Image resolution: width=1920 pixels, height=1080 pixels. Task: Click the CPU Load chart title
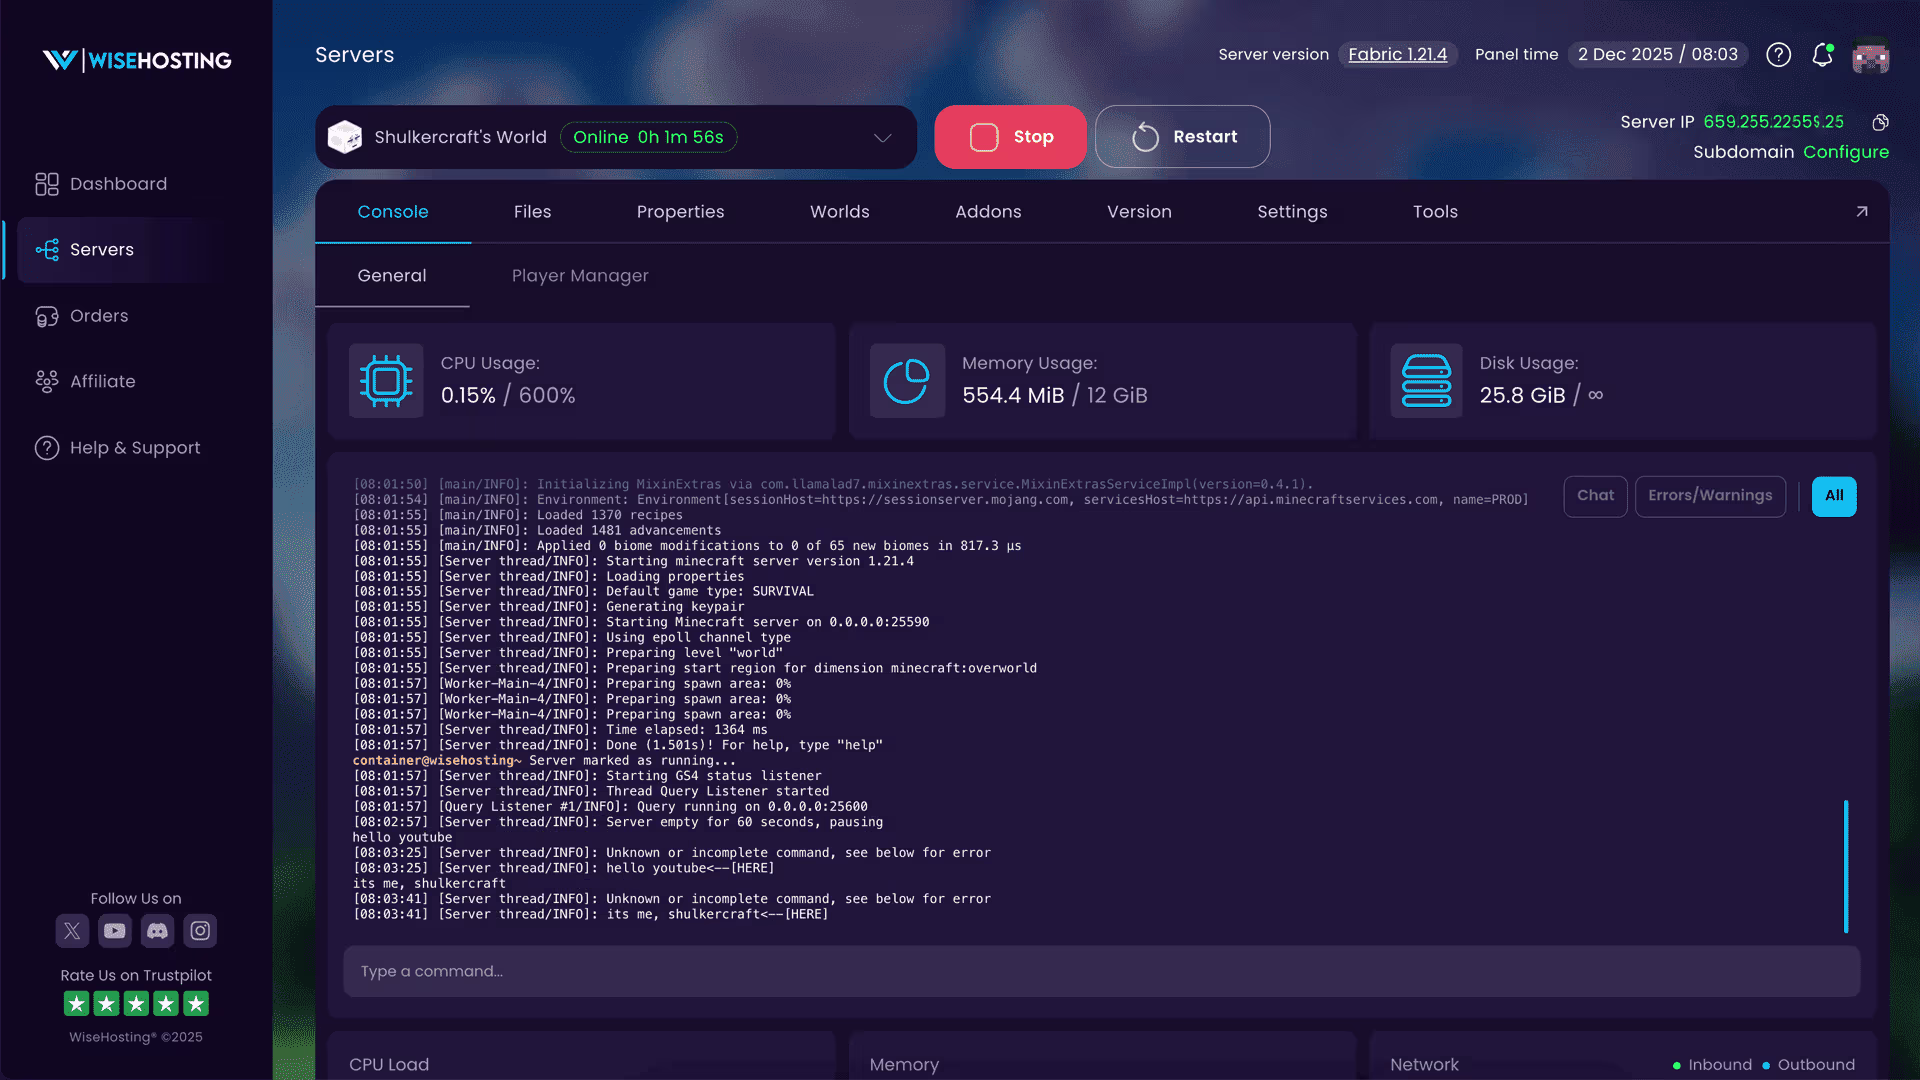(x=389, y=1065)
